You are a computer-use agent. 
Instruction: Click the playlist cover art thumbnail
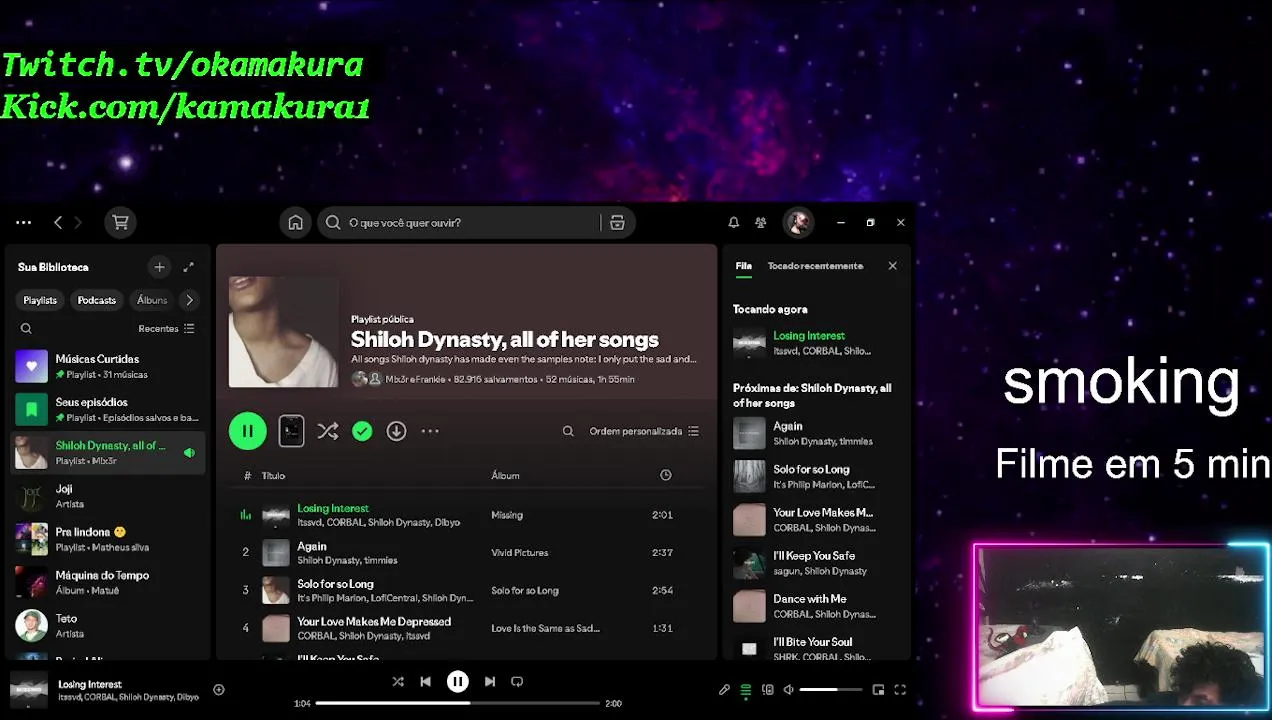point(283,332)
